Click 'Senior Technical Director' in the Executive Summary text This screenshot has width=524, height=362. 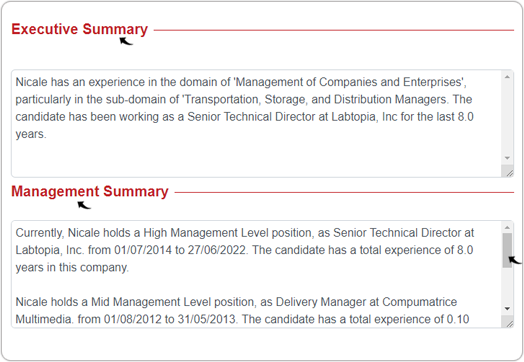251,117
